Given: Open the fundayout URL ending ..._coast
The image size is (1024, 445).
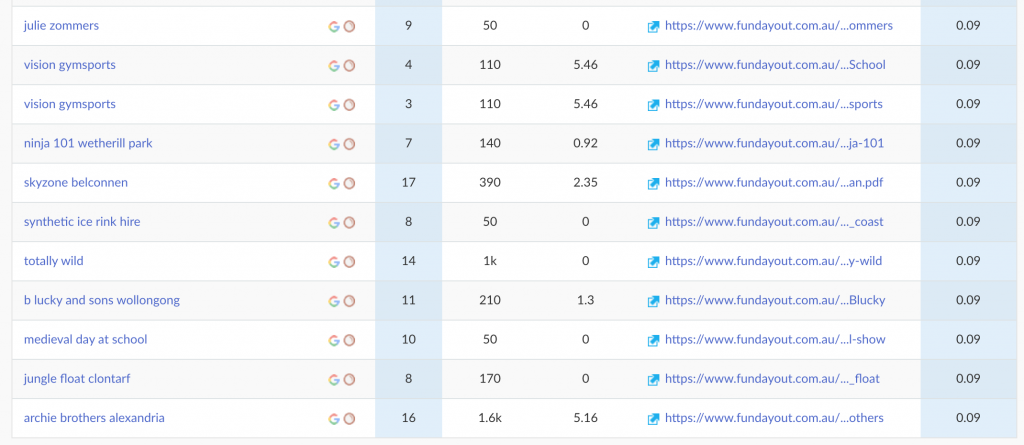Looking at the screenshot, I should point(774,222).
